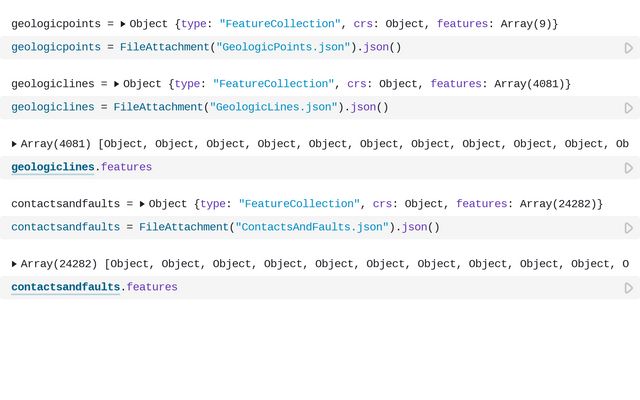Expand the geologiclines Object output
Viewport: 640px width, 400px height.
point(117,84)
